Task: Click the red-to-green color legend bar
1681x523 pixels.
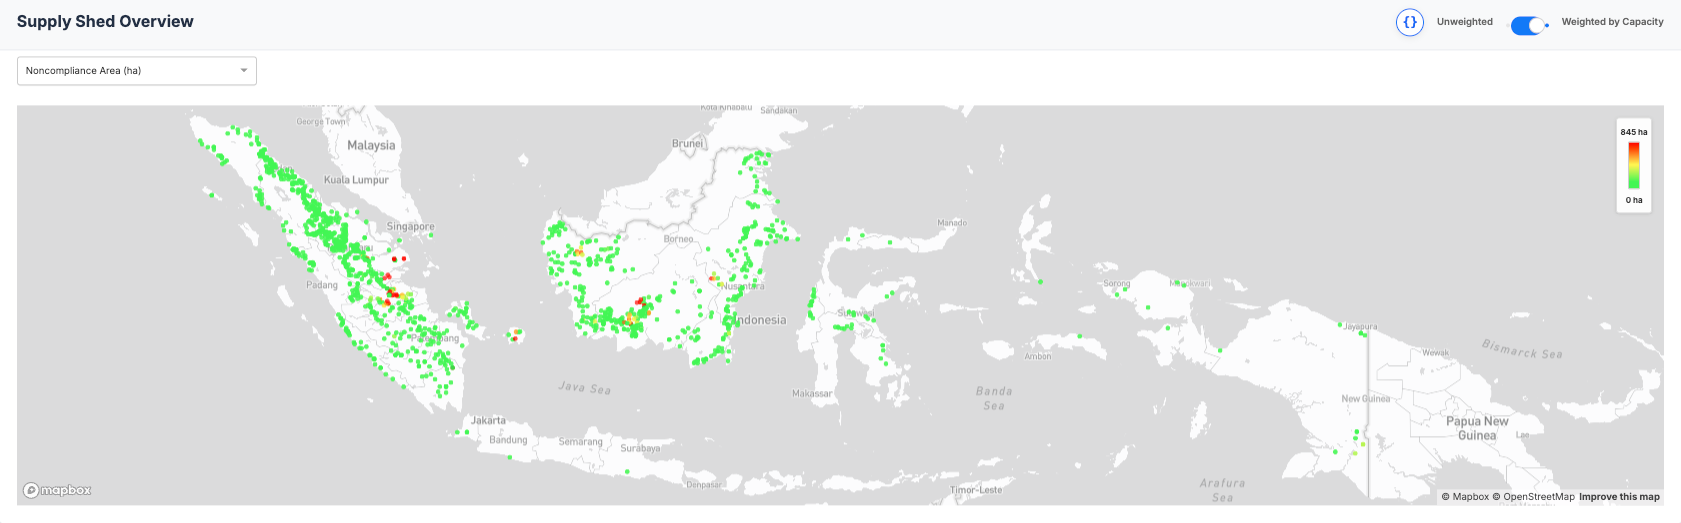Action: (1633, 165)
